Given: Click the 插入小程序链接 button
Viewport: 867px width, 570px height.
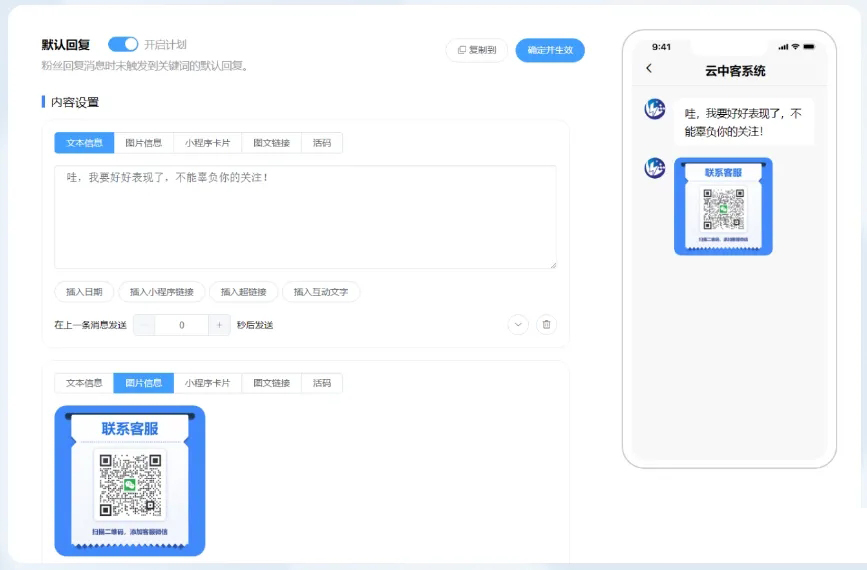Looking at the screenshot, I should pyautogui.click(x=161, y=292).
